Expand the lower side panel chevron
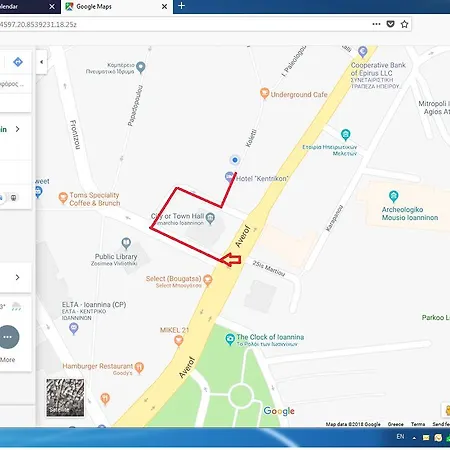 pyautogui.click(x=17, y=277)
